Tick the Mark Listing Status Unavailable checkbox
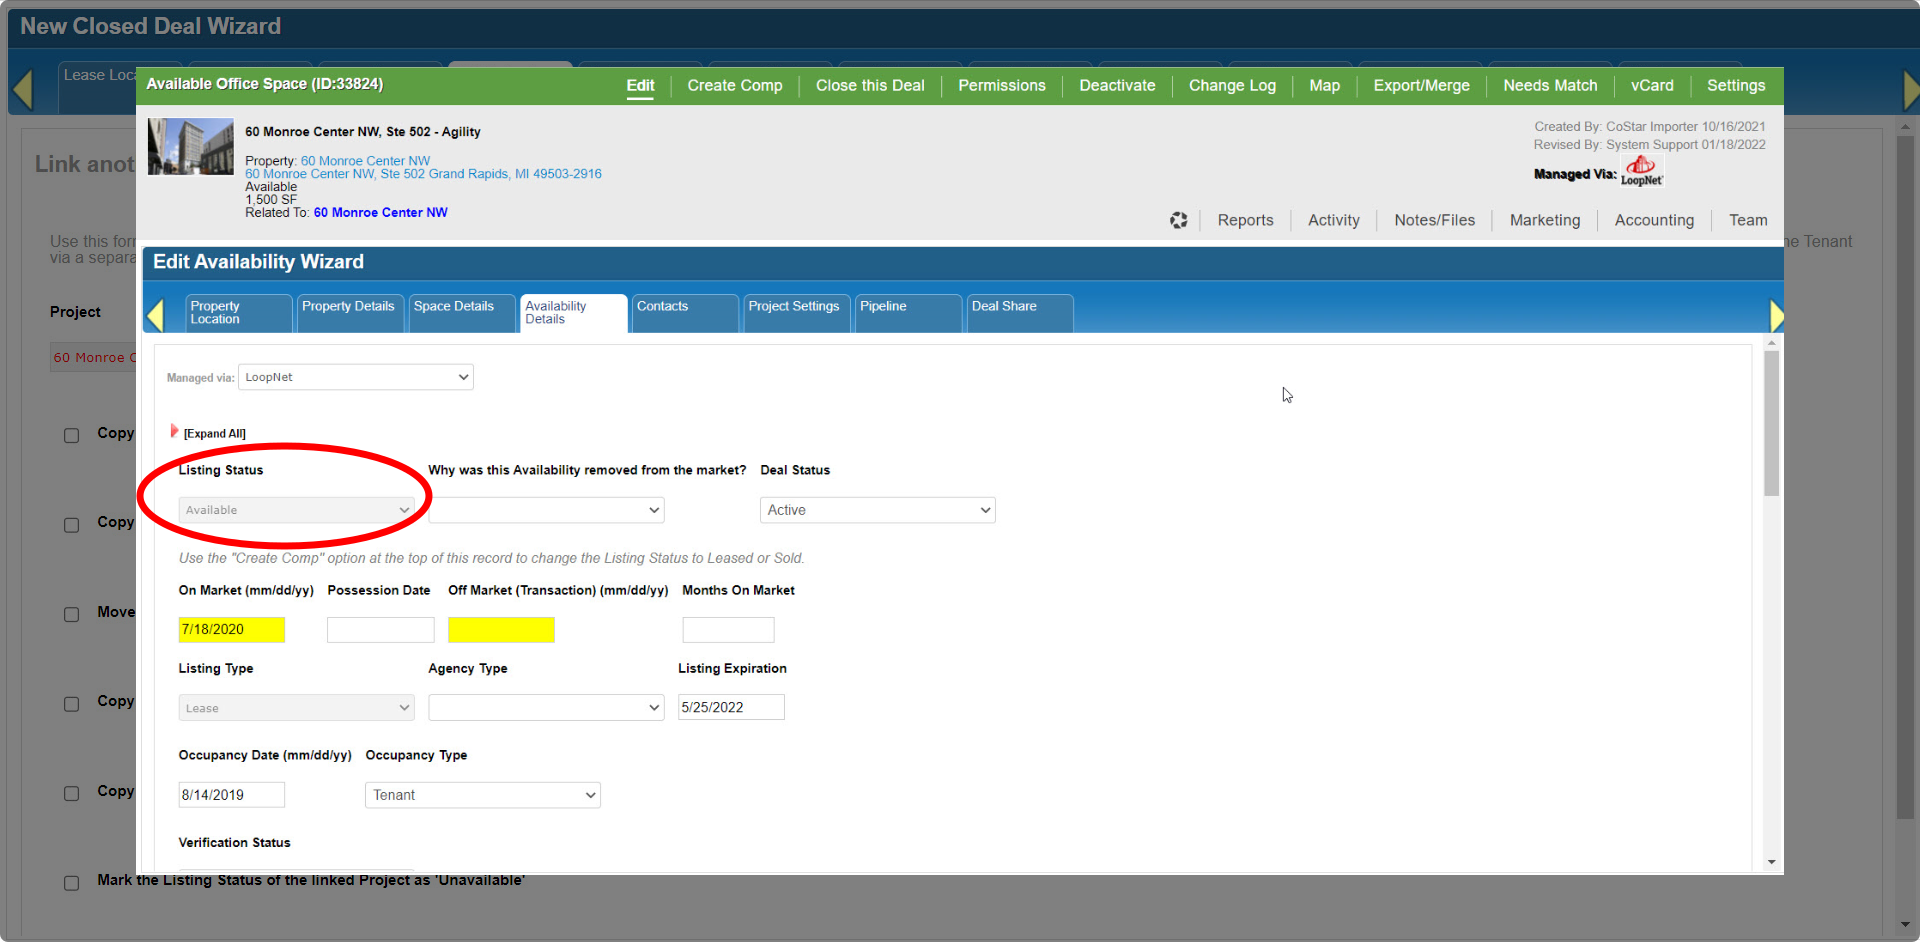The width and height of the screenshot is (1920, 942). (x=72, y=883)
